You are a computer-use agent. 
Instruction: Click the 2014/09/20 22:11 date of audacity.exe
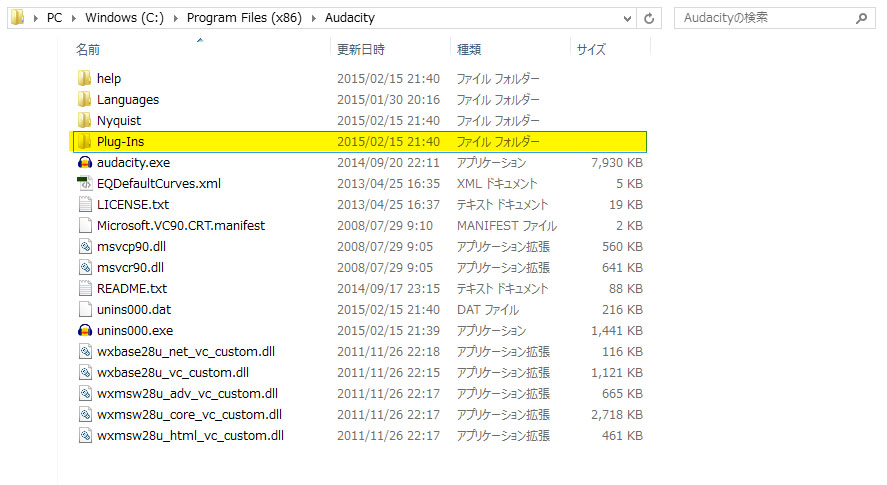[388, 163]
